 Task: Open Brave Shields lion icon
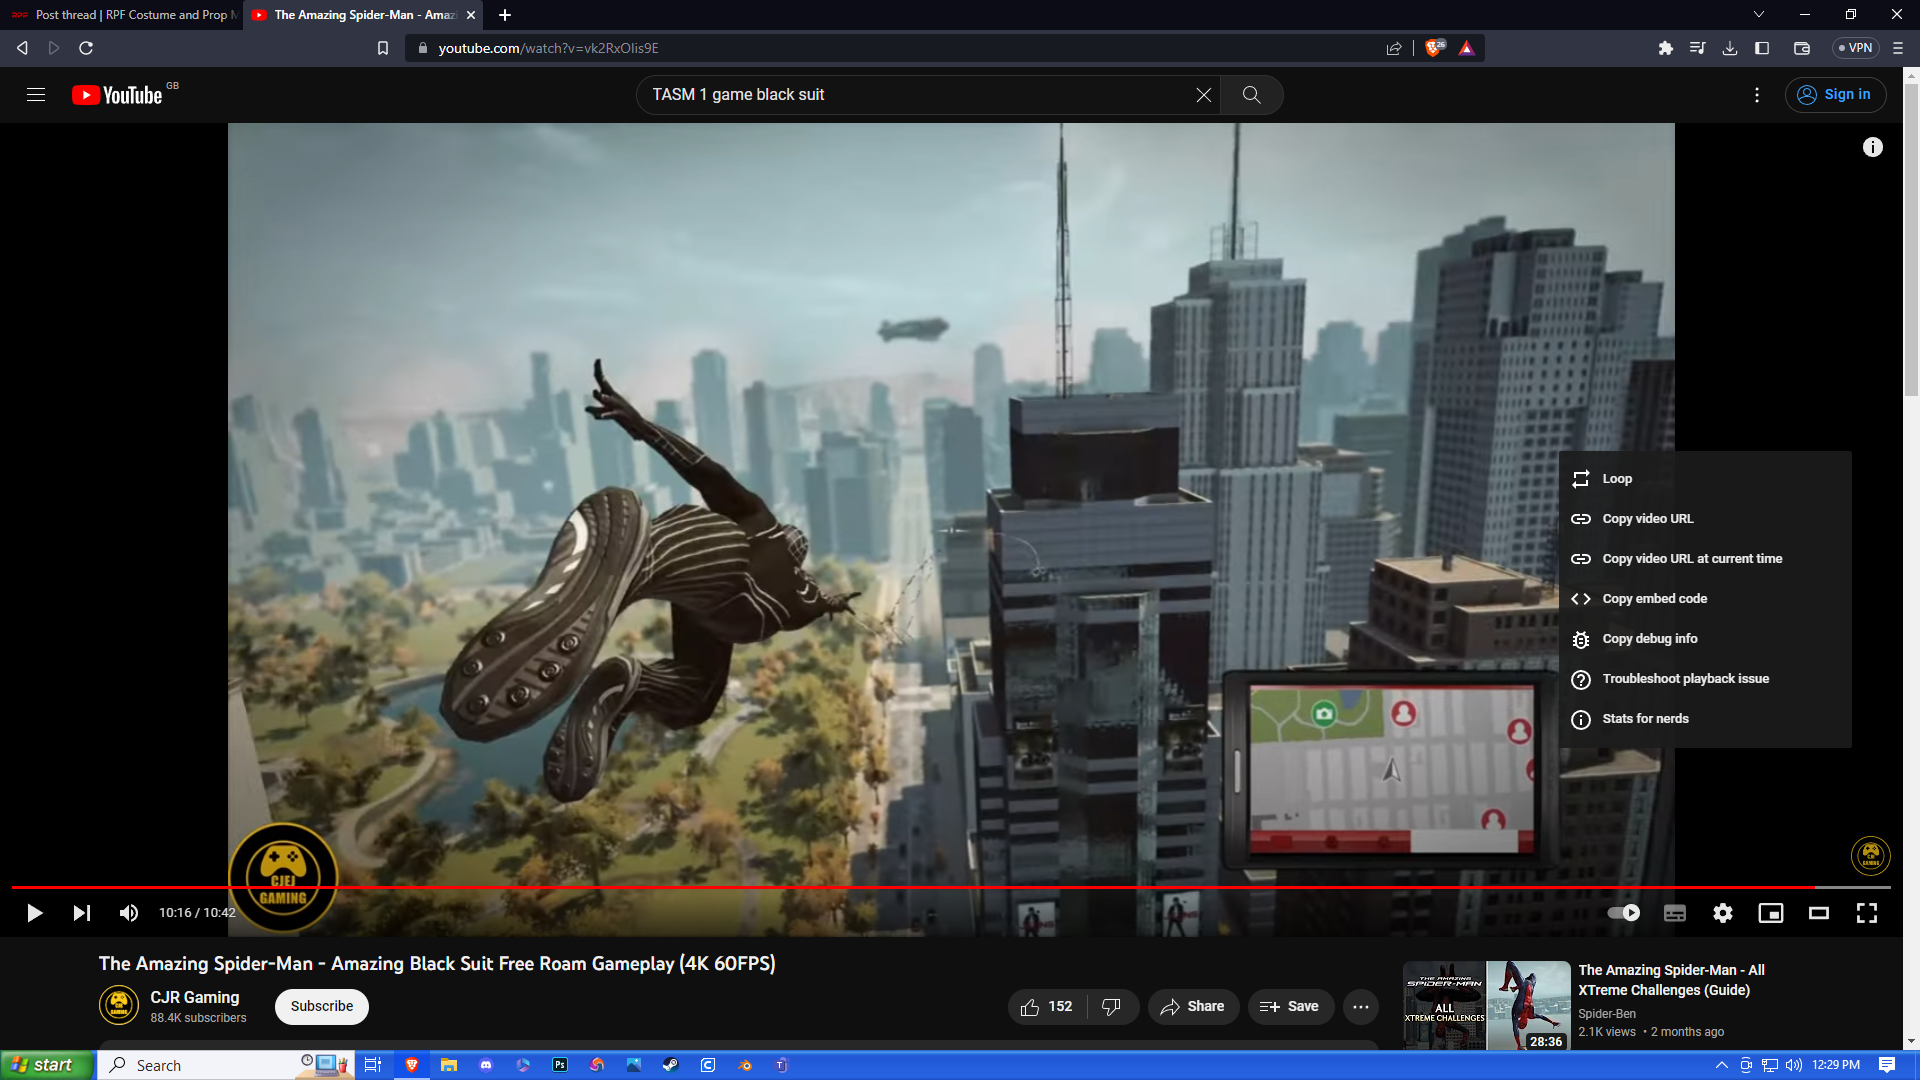pos(1435,48)
